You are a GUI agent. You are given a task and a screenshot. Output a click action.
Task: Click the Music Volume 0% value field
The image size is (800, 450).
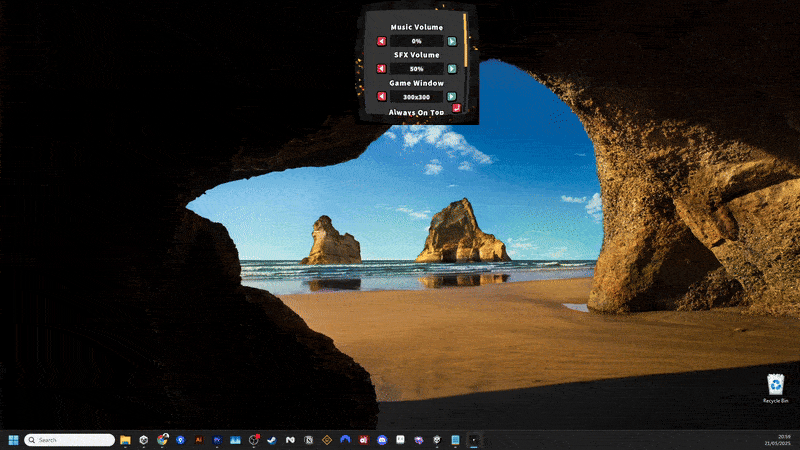(416, 41)
